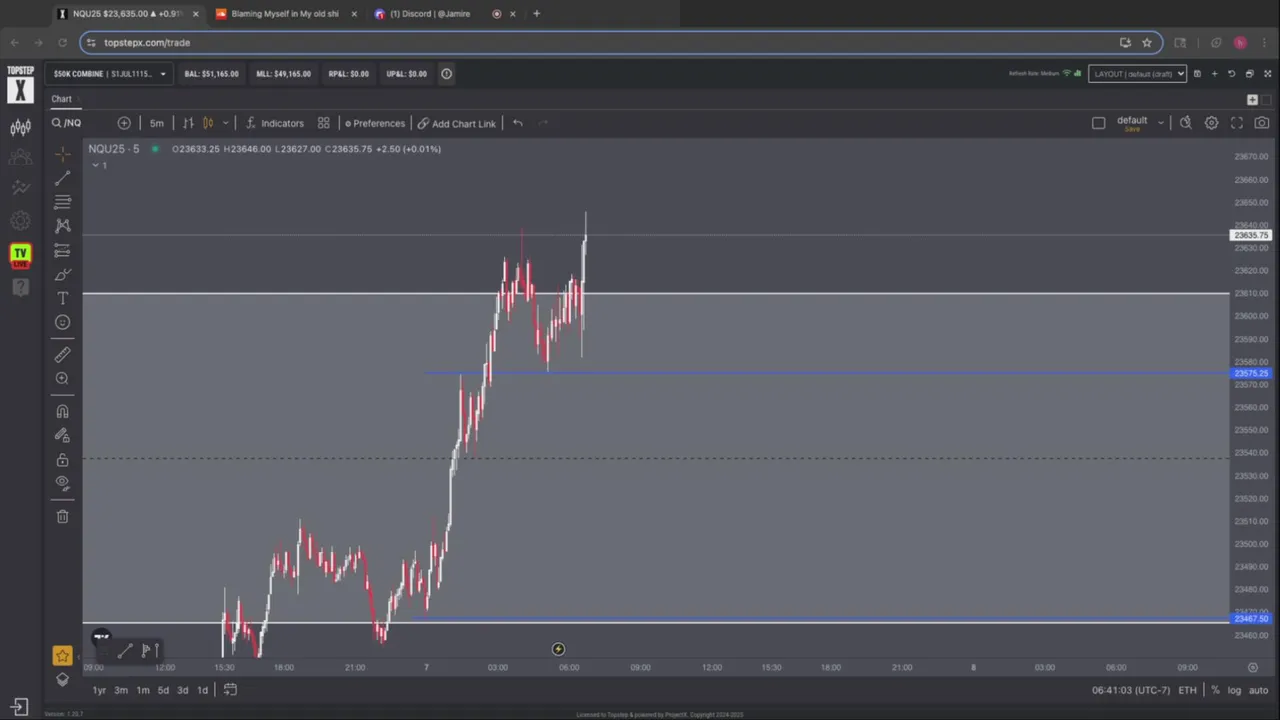Open the pattern drawing tools

click(62, 226)
